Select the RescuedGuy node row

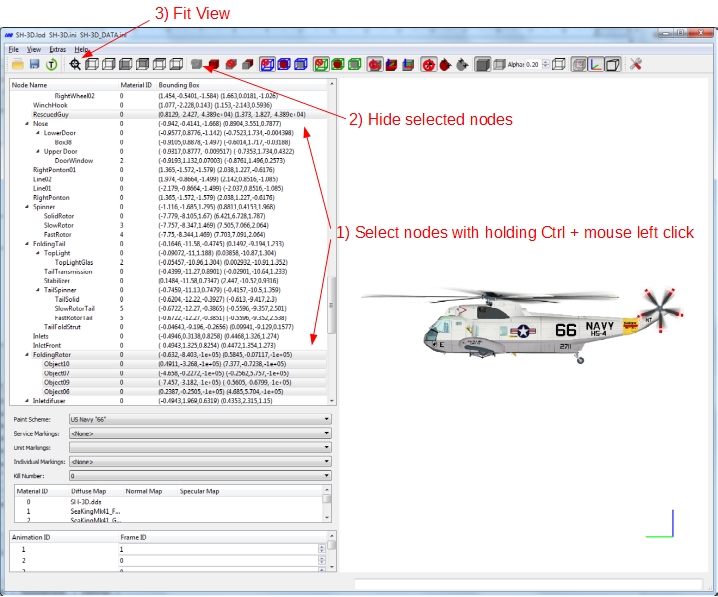coord(169,114)
